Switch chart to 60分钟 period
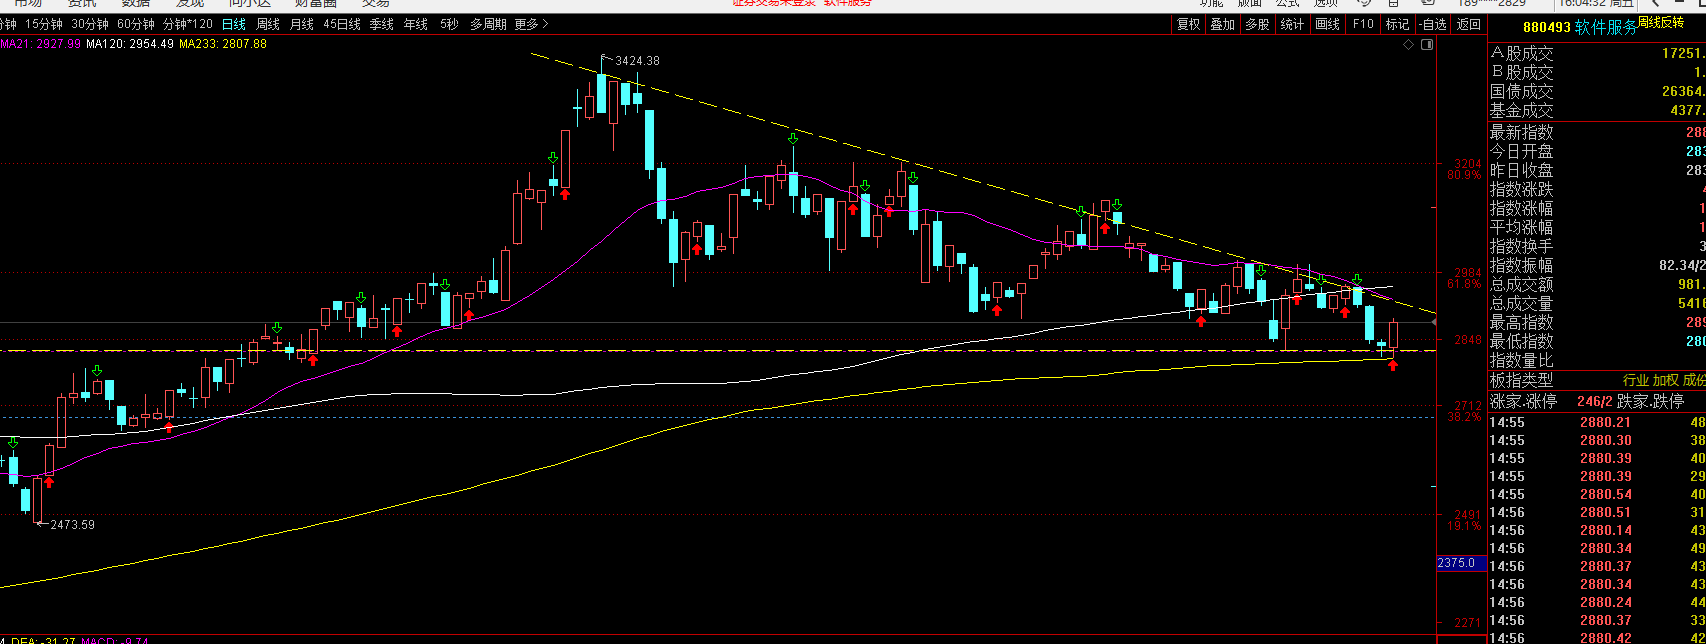 (136, 24)
